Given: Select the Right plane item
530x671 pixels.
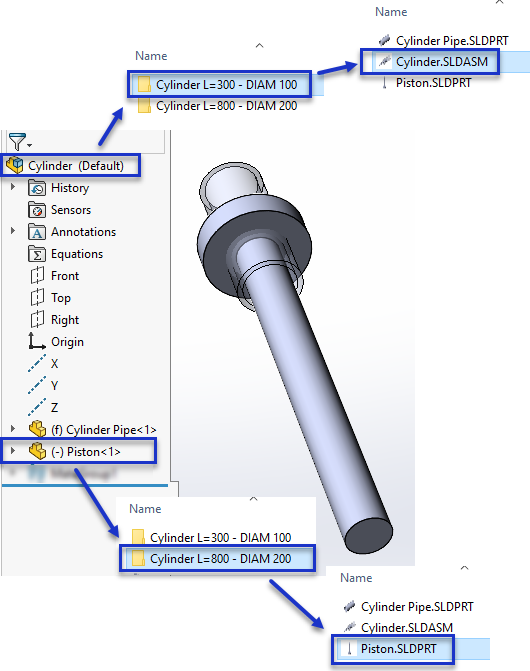Looking at the screenshot, I should click(65, 320).
